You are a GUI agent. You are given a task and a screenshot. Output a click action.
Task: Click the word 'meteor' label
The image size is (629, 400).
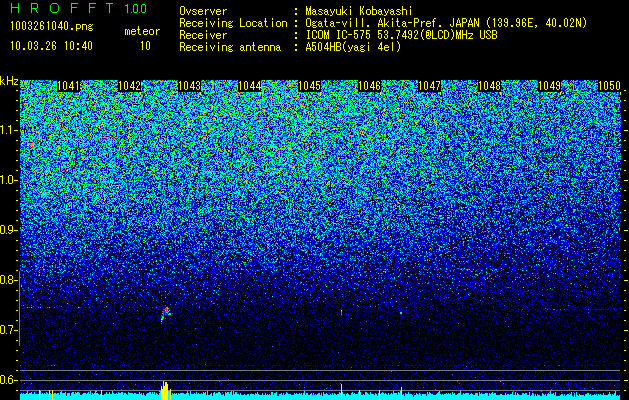[142, 31]
